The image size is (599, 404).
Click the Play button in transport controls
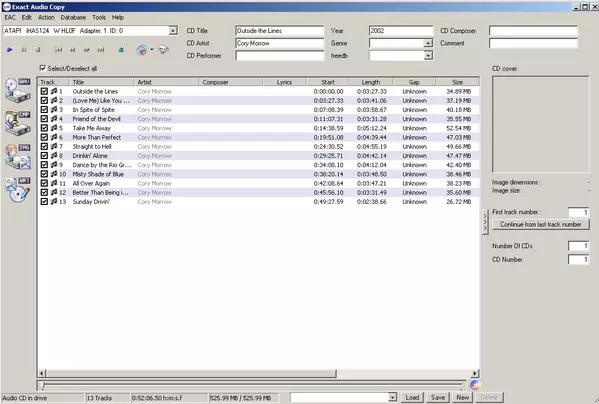pyautogui.click(x=10, y=50)
